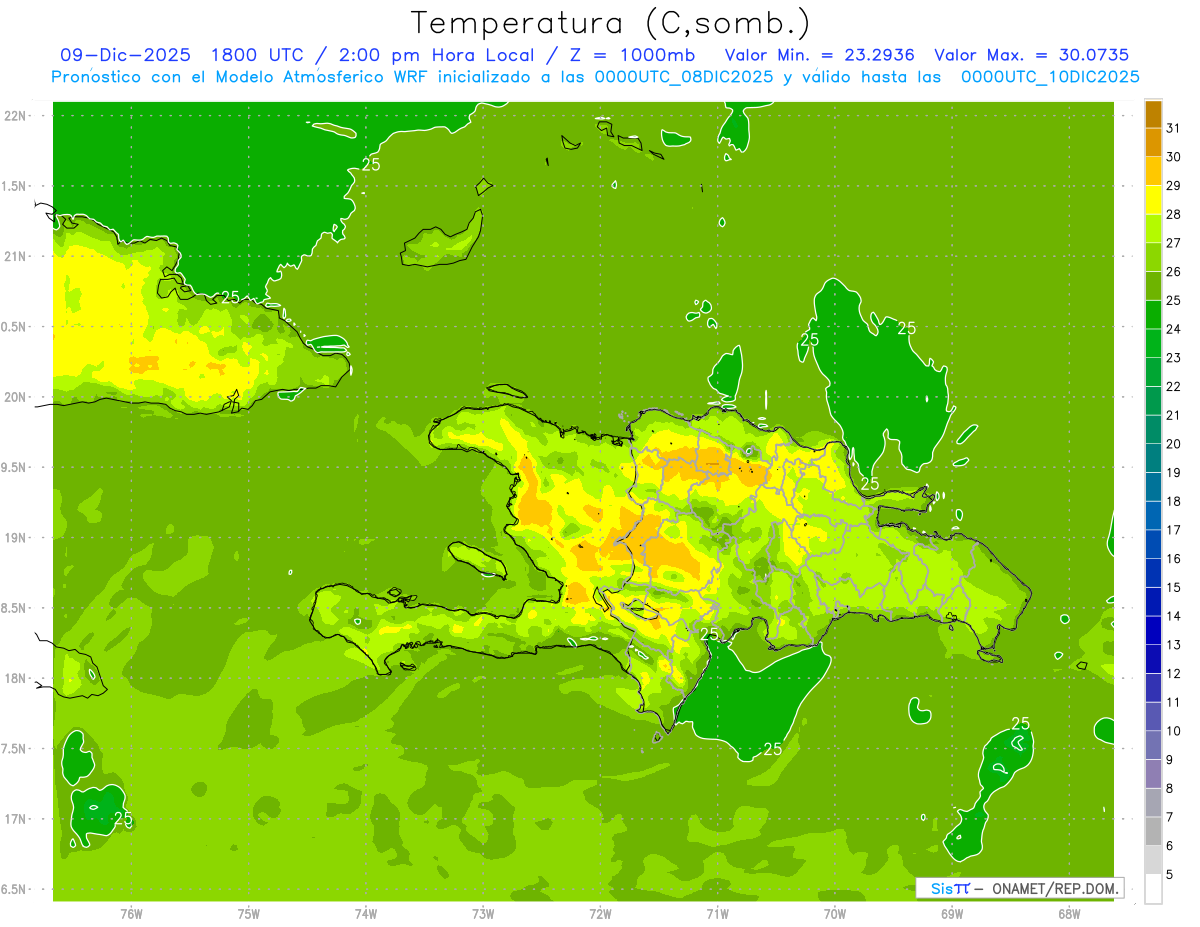Click the '20N' latitude axis label
Screen dimensions: 1200x927
(x=15, y=397)
